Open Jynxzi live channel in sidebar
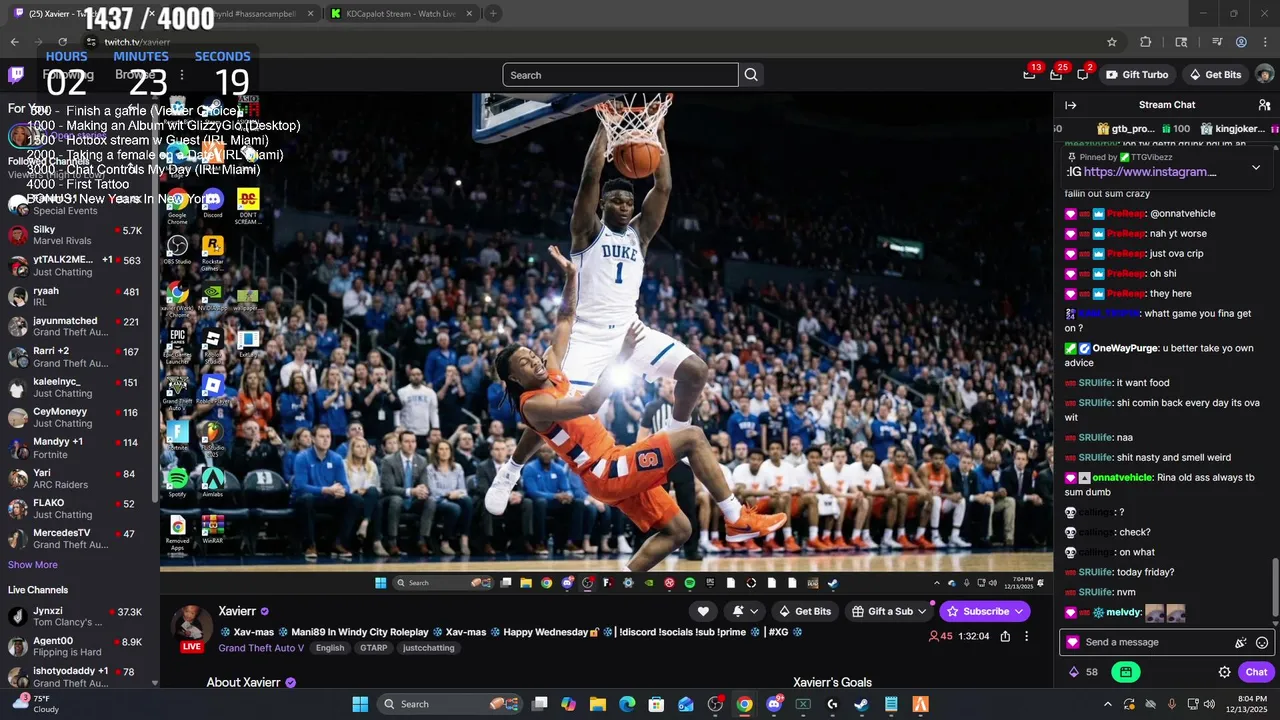Viewport: 1280px width, 720px height. tap(78, 617)
